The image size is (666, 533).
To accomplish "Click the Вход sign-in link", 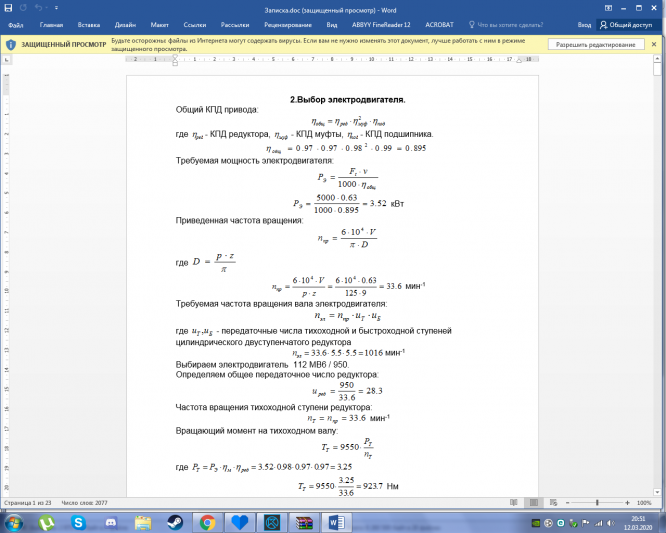I will (x=584, y=25).
